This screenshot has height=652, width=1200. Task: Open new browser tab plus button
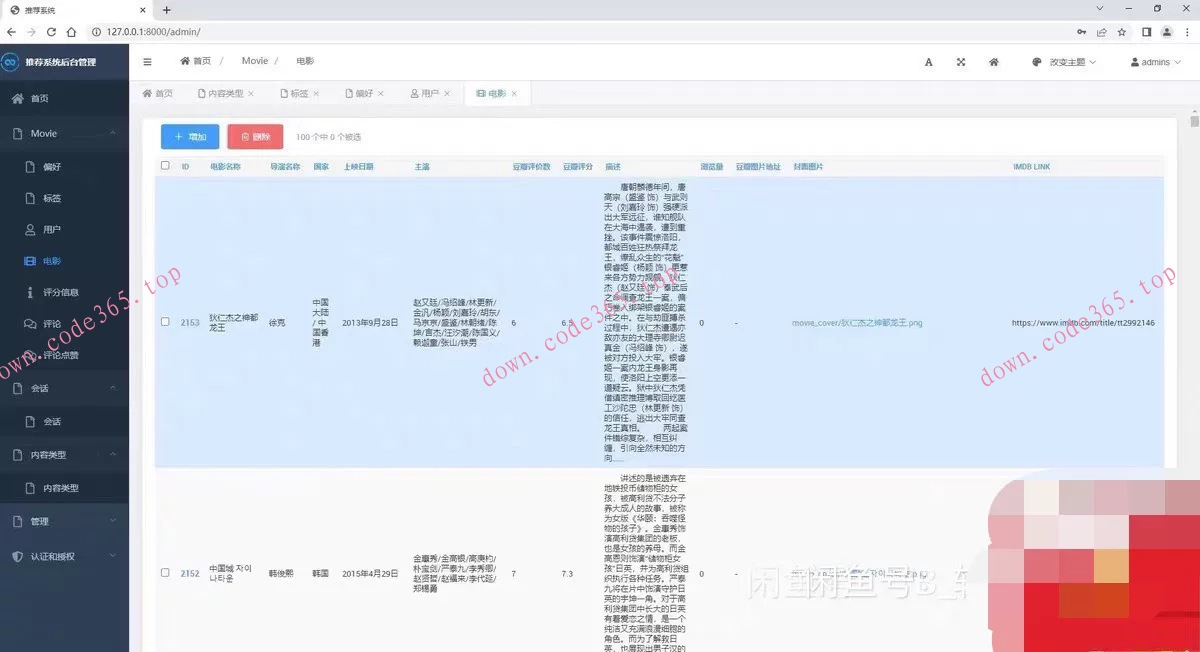tap(167, 10)
